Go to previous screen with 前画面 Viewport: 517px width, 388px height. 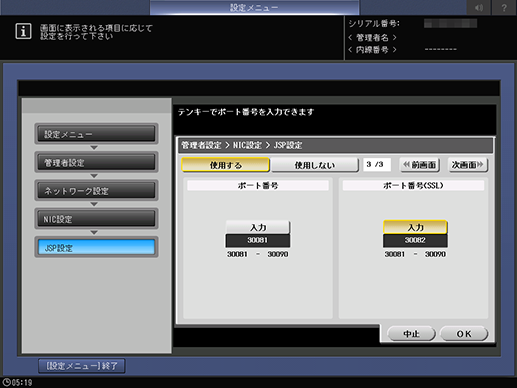pyautogui.click(x=420, y=165)
